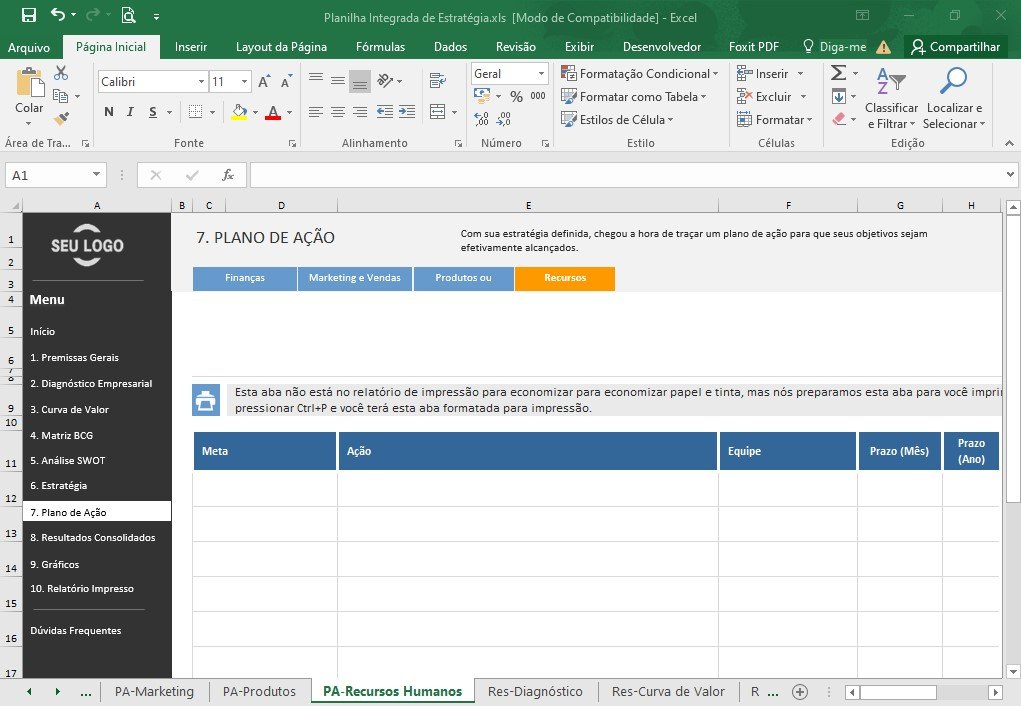
Task: Expand the Geral number format dropdown
Action: (541, 74)
